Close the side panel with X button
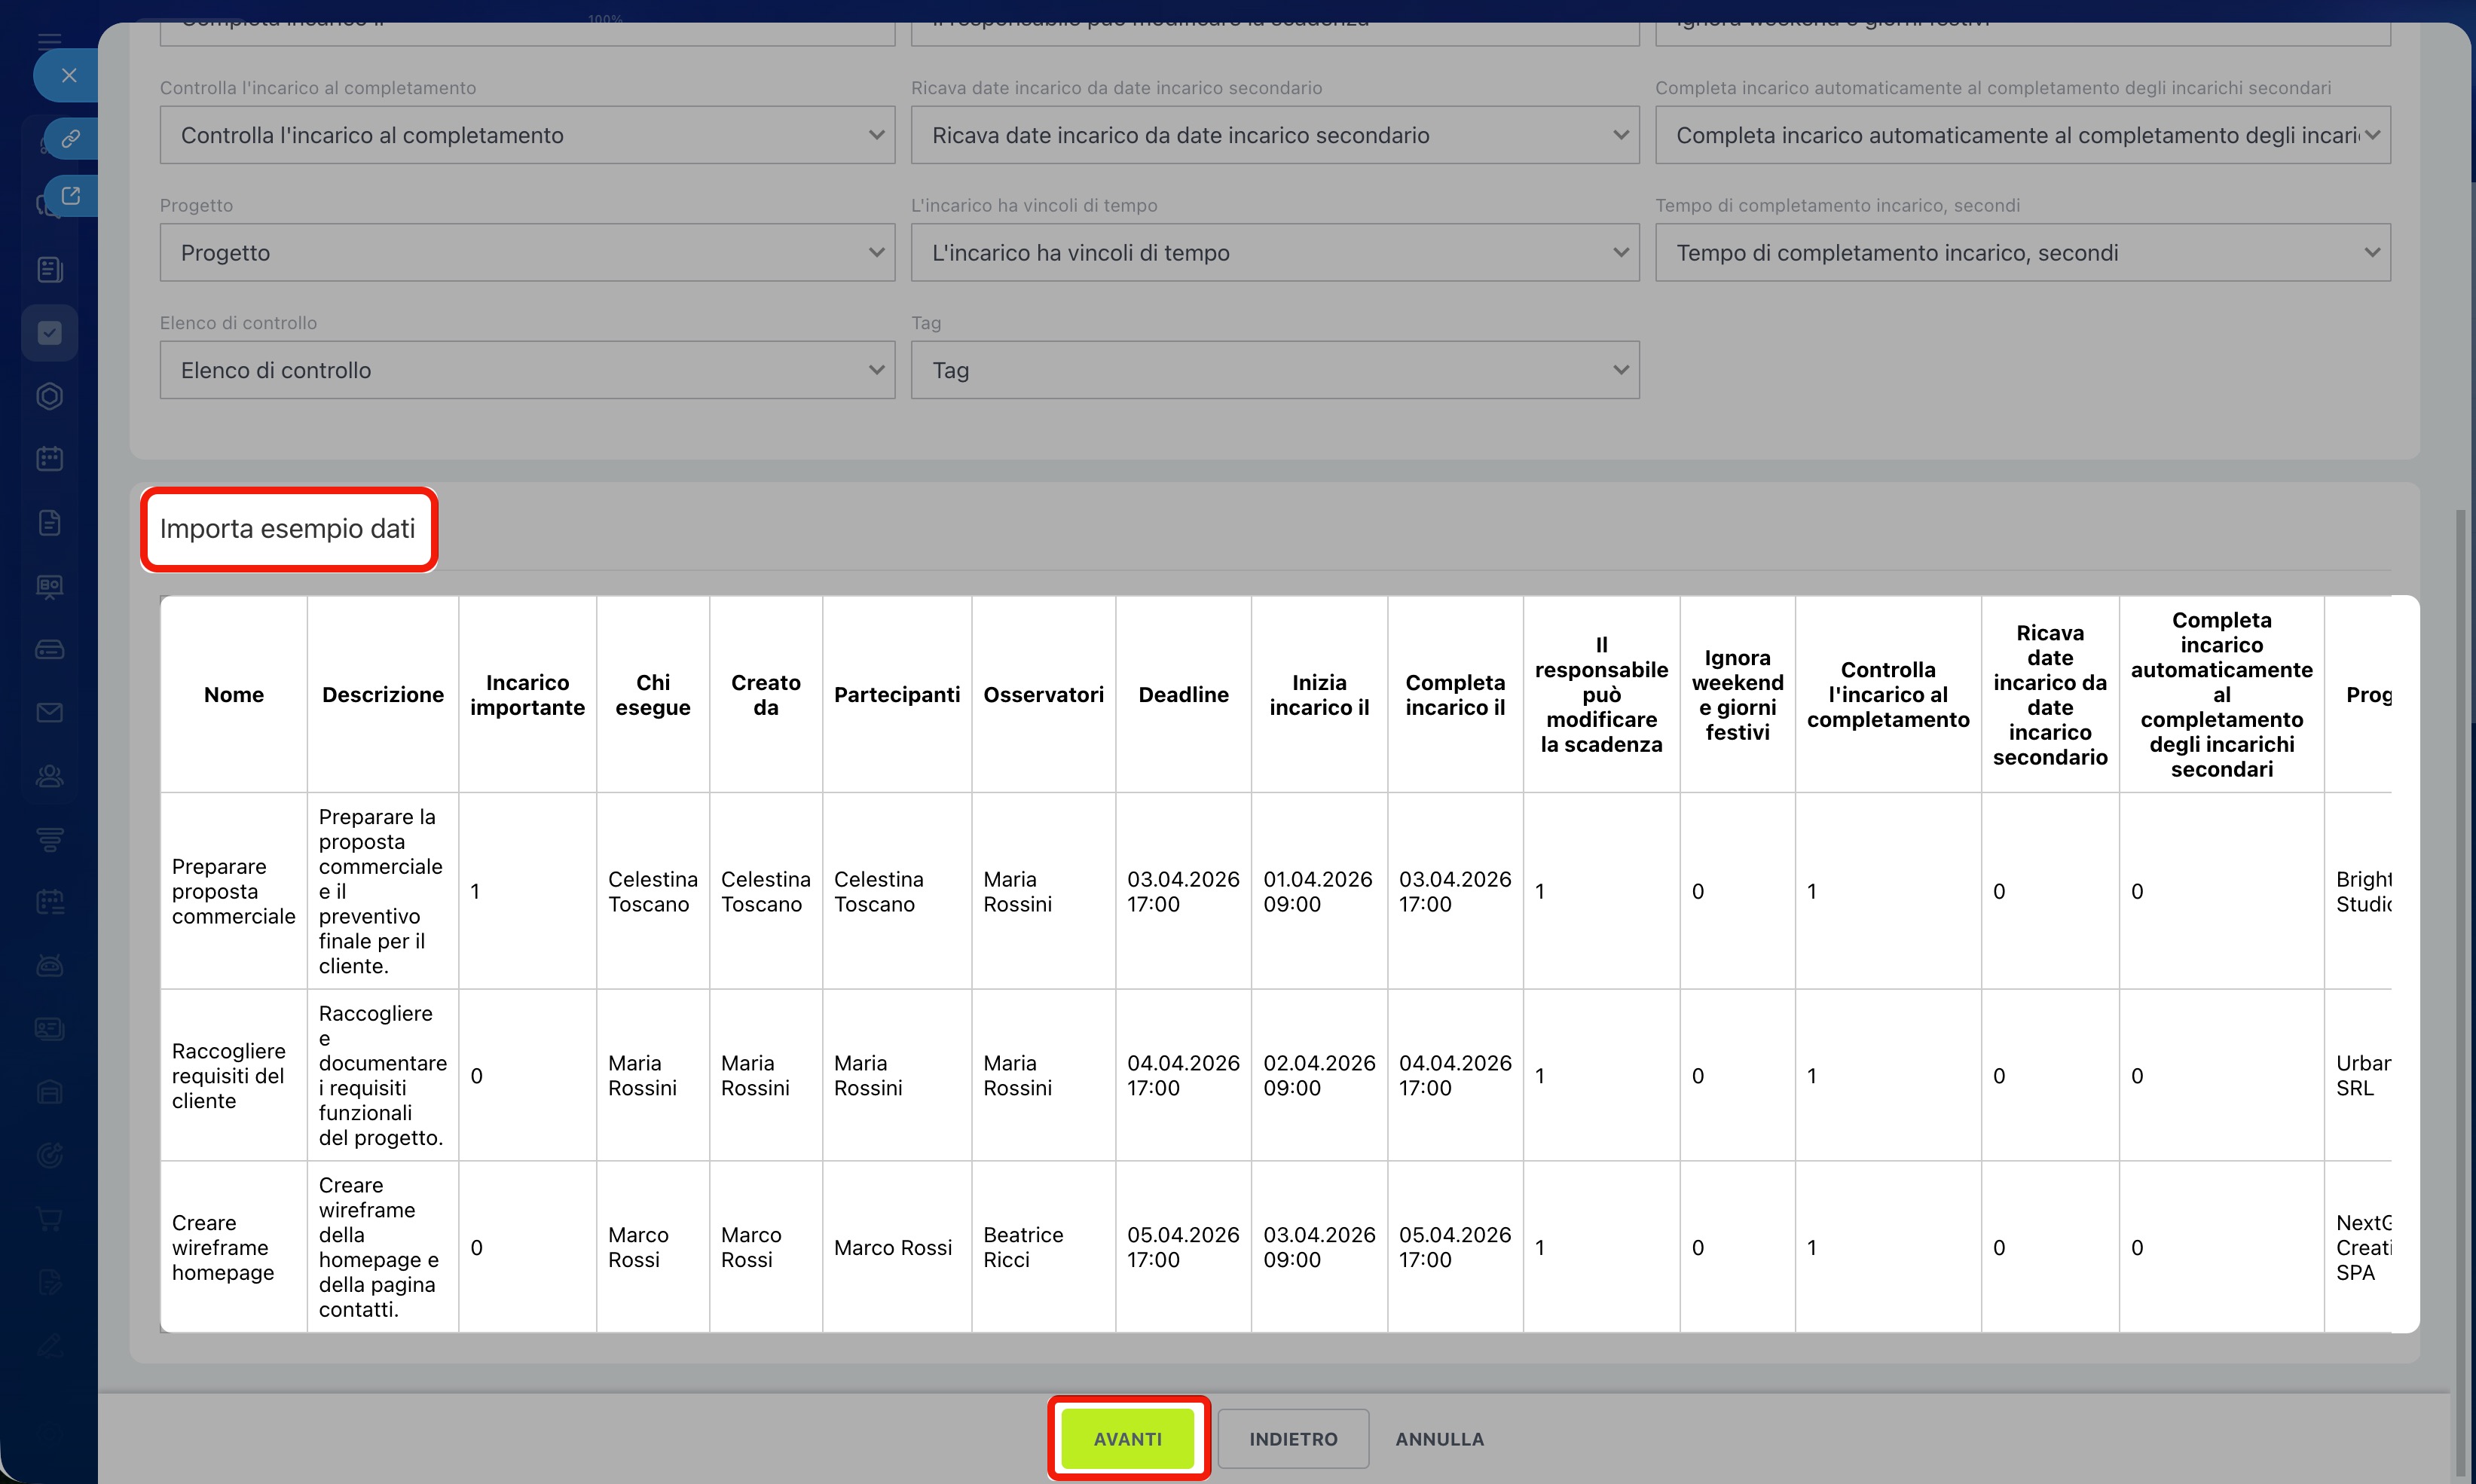The image size is (2476, 1484). (x=69, y=75)
